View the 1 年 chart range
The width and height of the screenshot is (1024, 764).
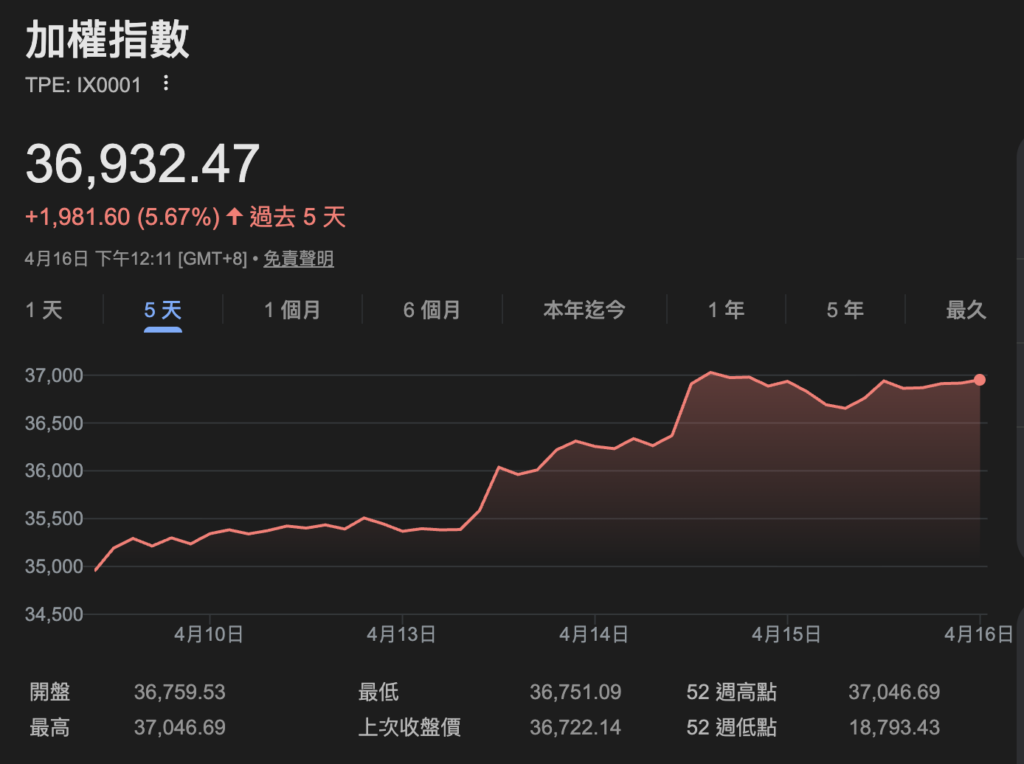click(x=726, y=310)
